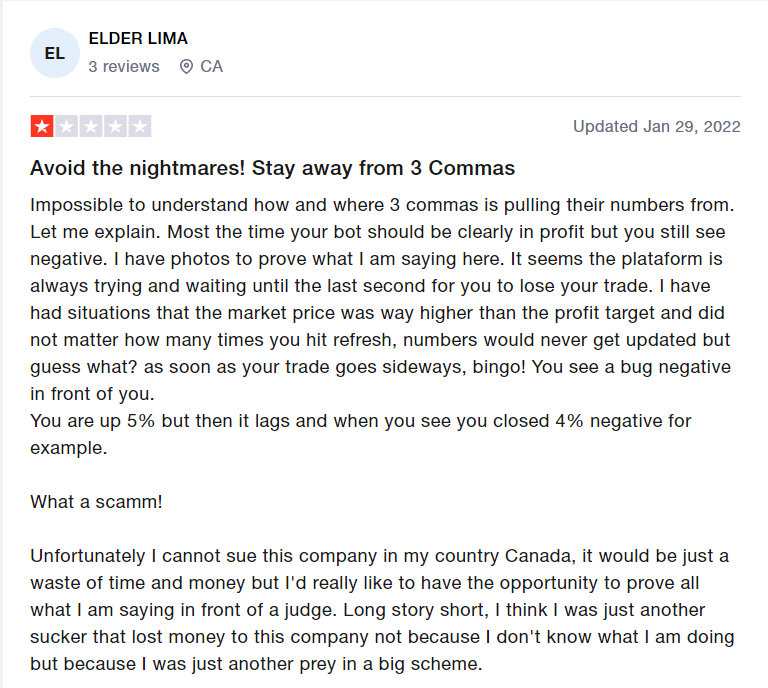768x688 pixels.
Task: Click the 'What a scamm!' line
Action: (96, 502)
